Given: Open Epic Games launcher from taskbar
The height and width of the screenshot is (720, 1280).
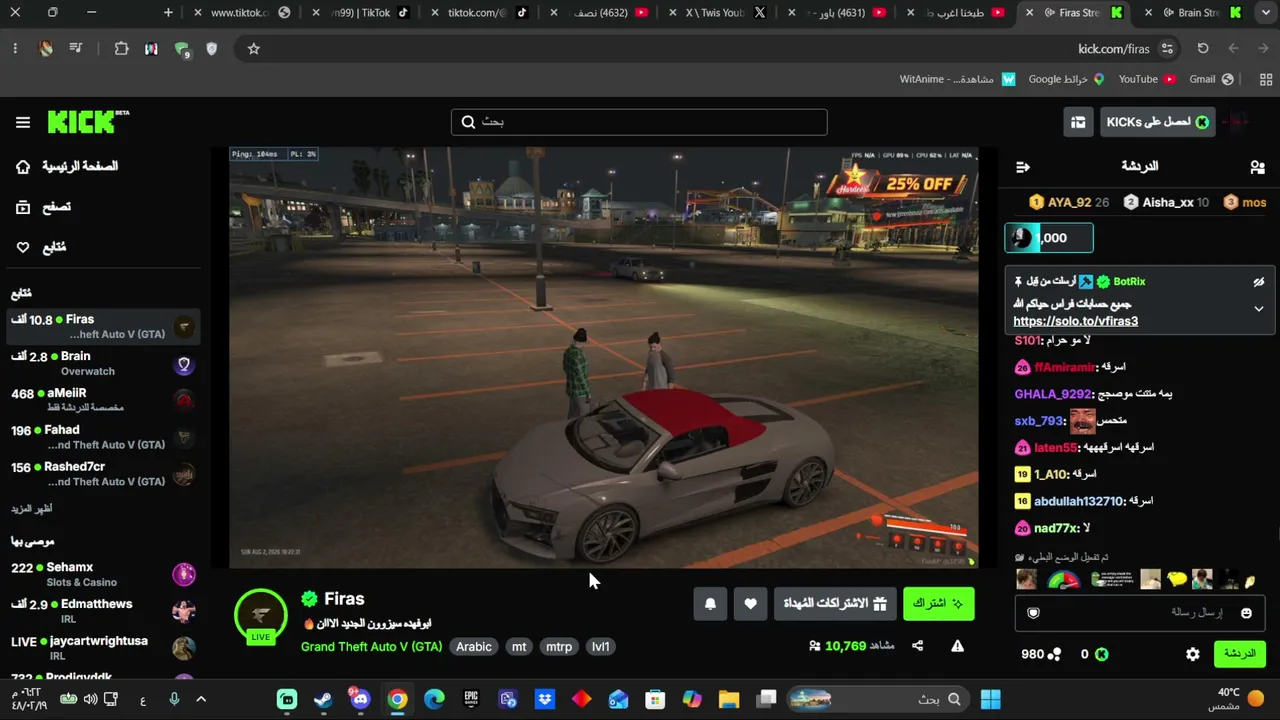Looking at the screenshot, I should (471, 699).
